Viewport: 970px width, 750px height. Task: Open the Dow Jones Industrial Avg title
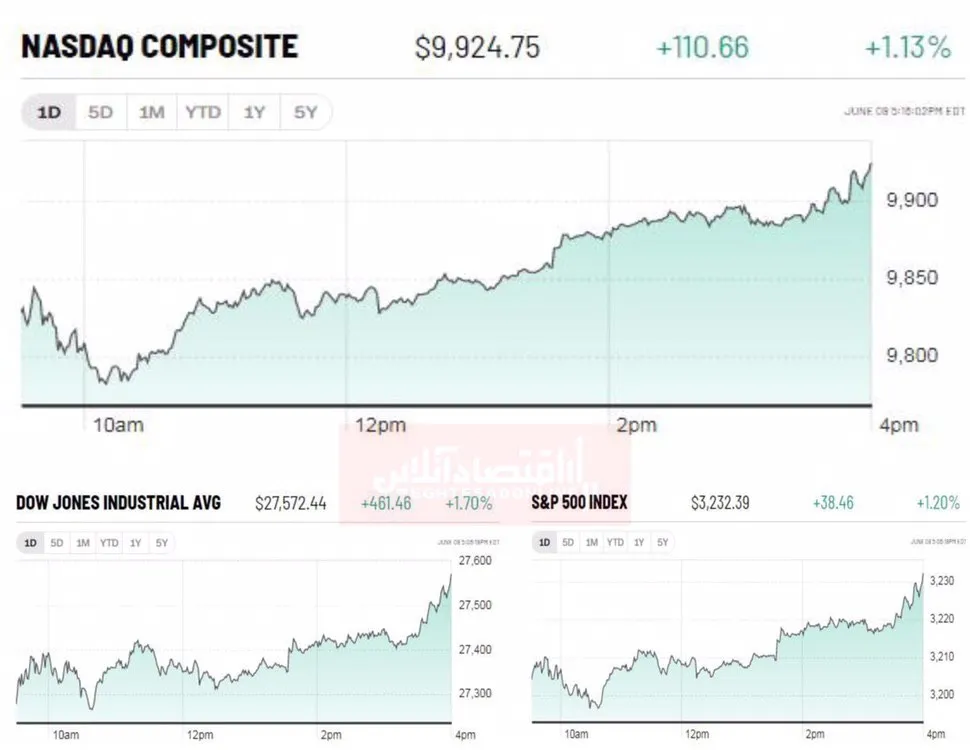118,502
